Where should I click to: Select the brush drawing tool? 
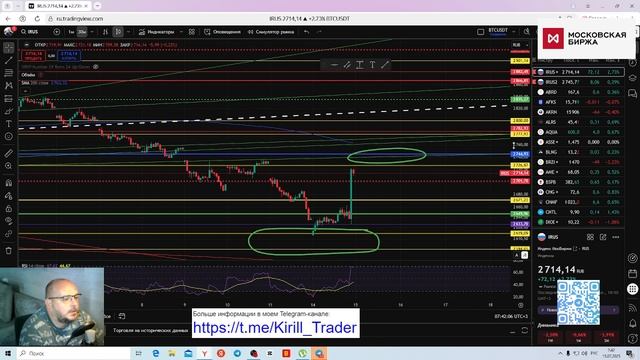9,111
